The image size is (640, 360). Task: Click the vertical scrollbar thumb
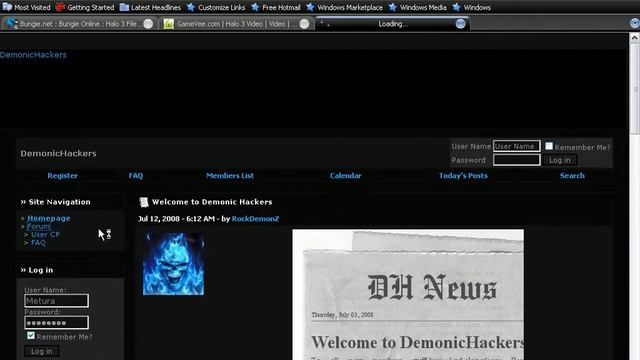pos(634,88)
